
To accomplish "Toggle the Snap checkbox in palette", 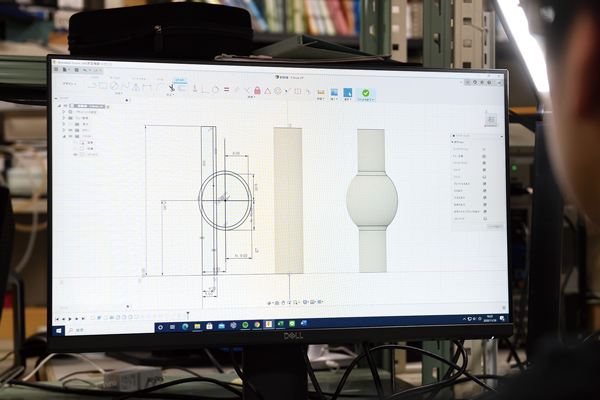I will 484,170.
